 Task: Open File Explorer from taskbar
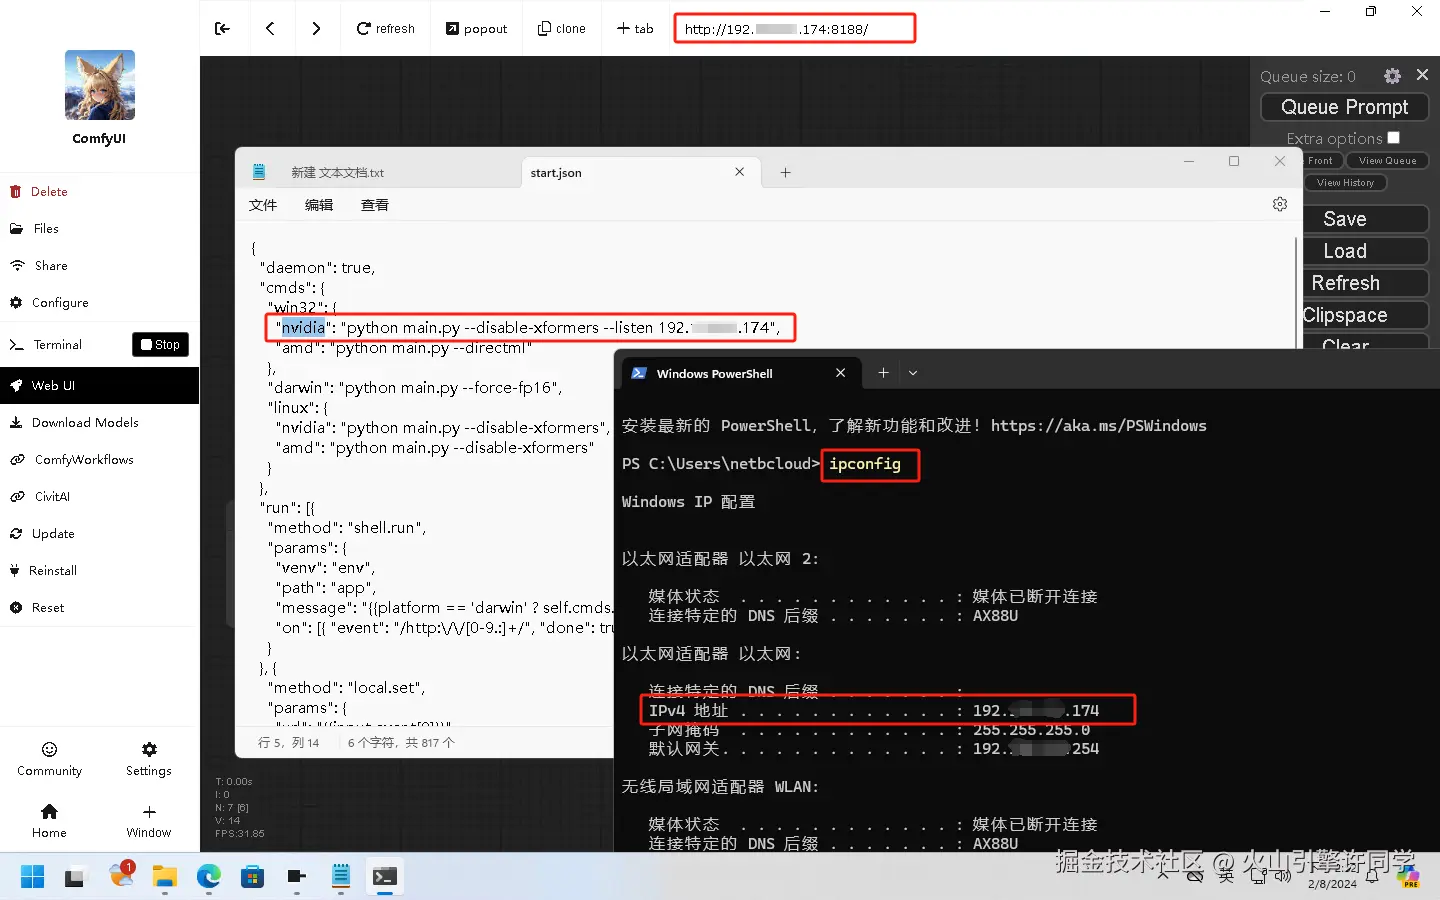[164, 877]
